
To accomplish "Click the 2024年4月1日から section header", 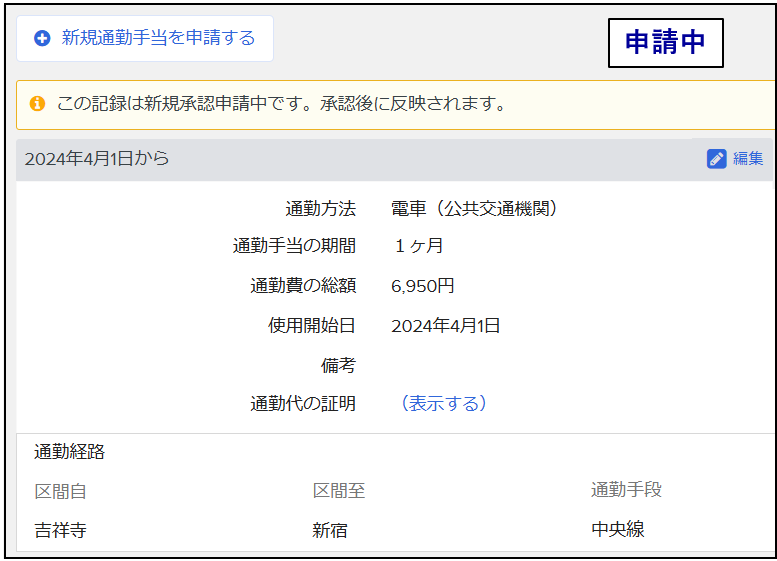I will (x=97, y=159).
